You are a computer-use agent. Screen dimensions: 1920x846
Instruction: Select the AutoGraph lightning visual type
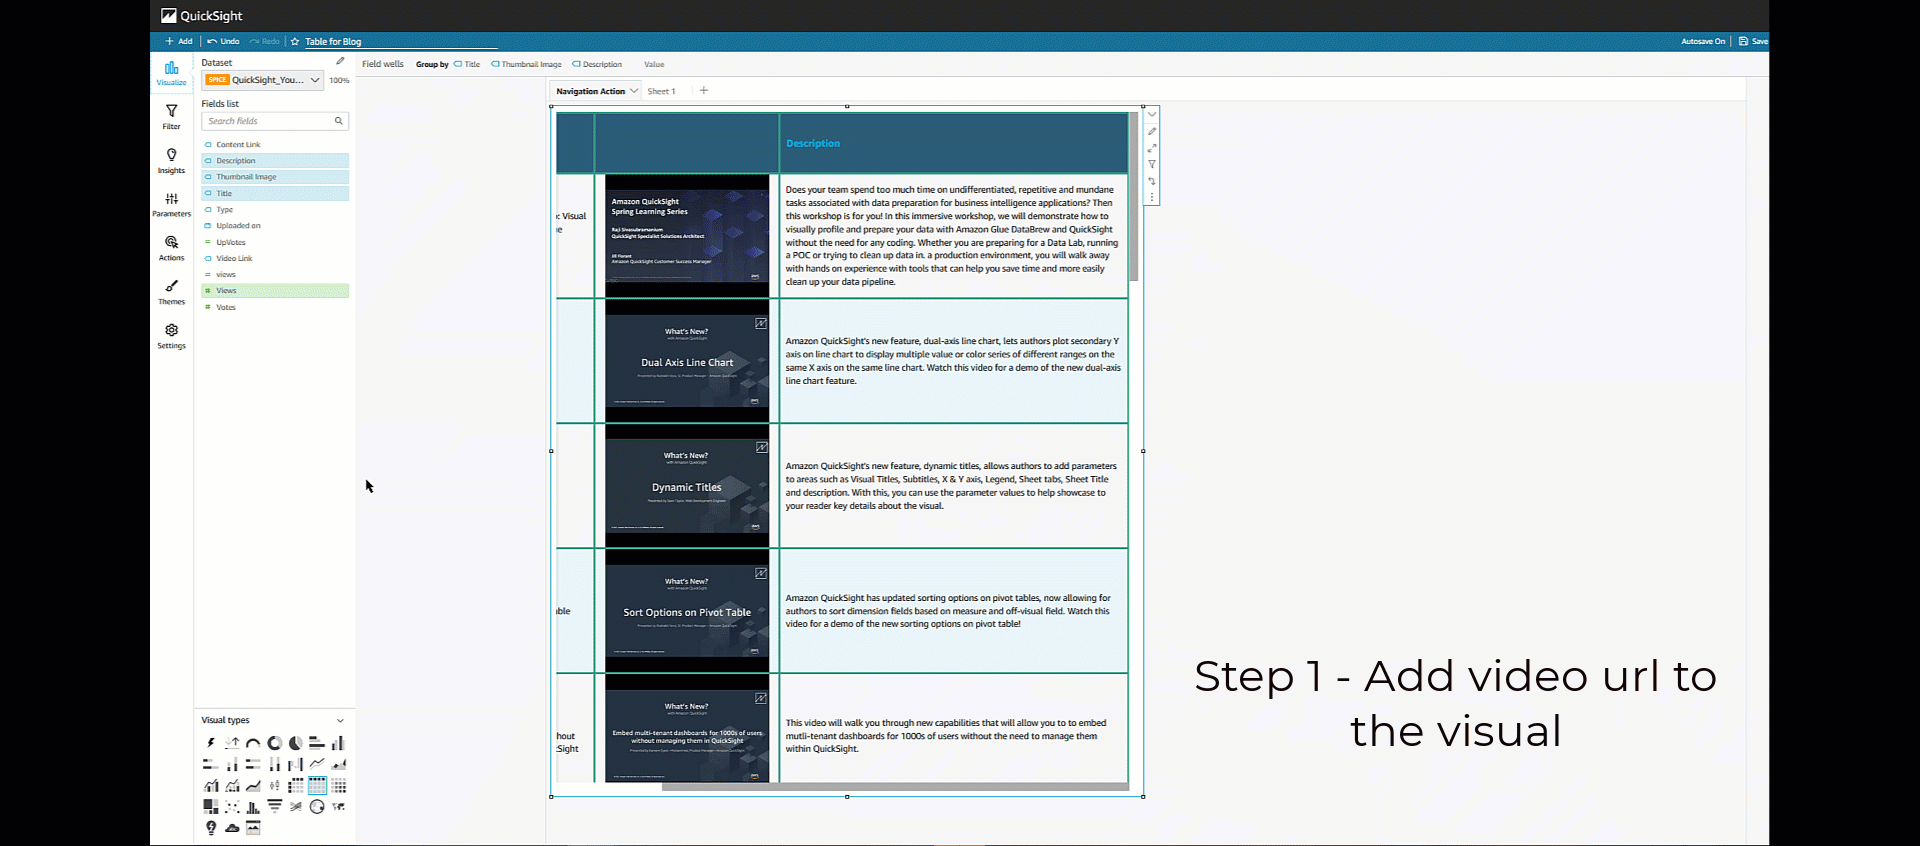(211, 743)
